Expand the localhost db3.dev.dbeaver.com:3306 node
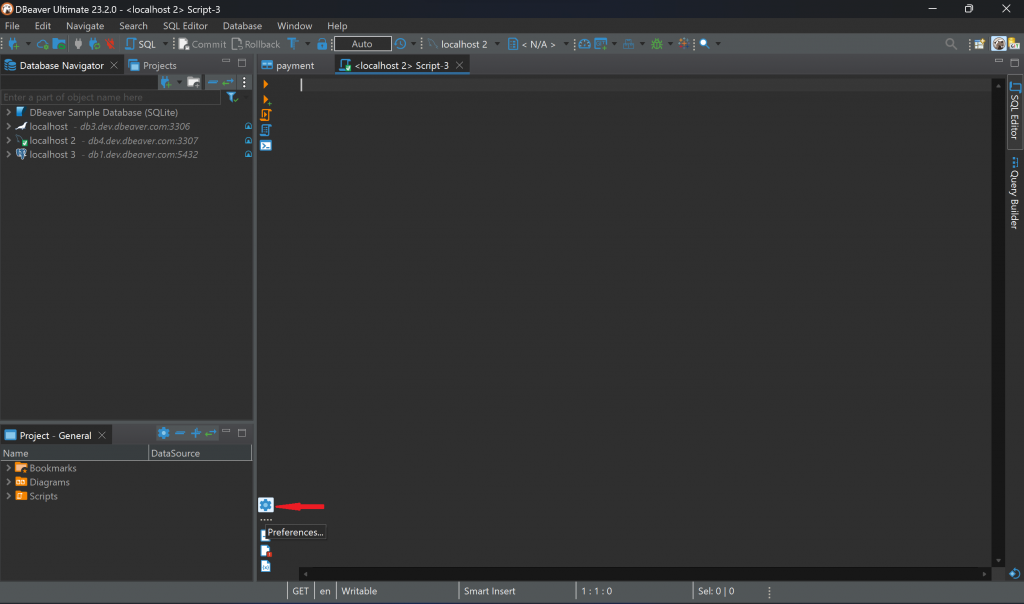 coord(8,127)
